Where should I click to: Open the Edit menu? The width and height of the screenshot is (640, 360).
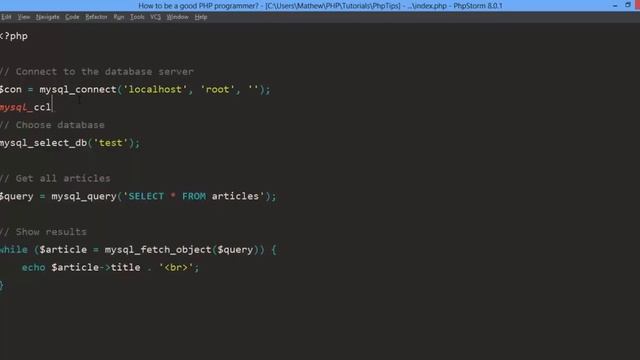point(6,17)
